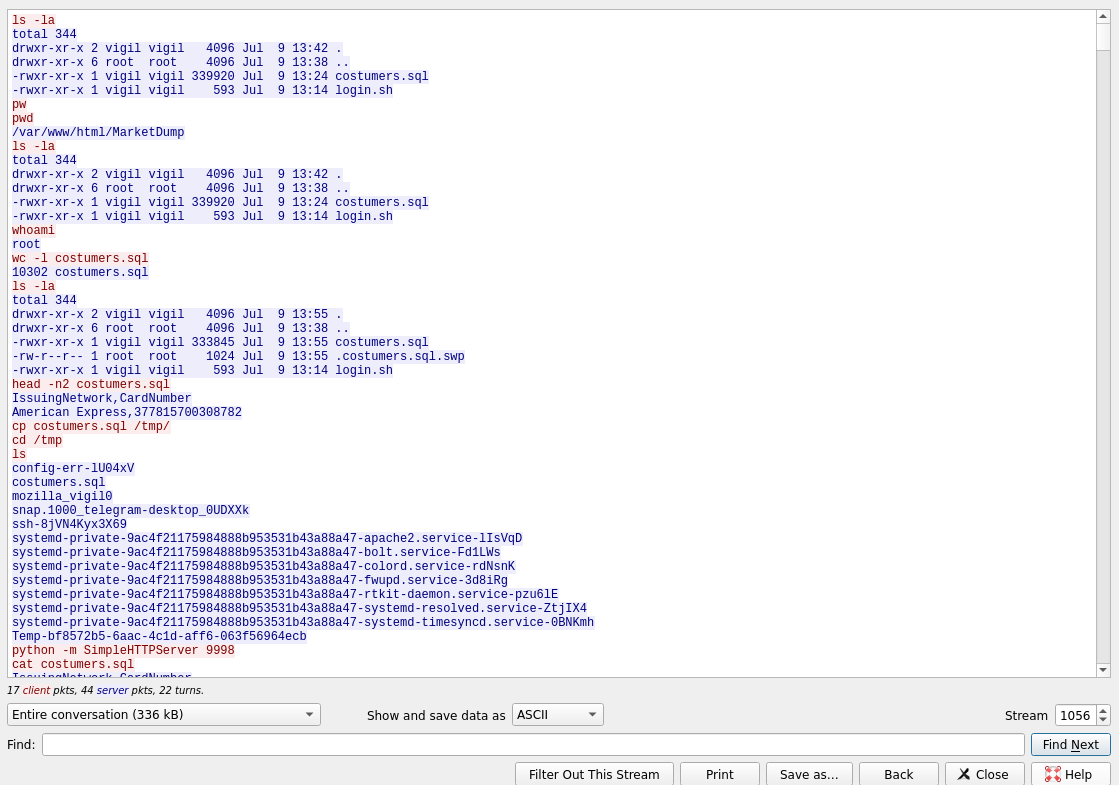Save the stream with Save as...
This screenshot has height=785, width=1119.
808,774
